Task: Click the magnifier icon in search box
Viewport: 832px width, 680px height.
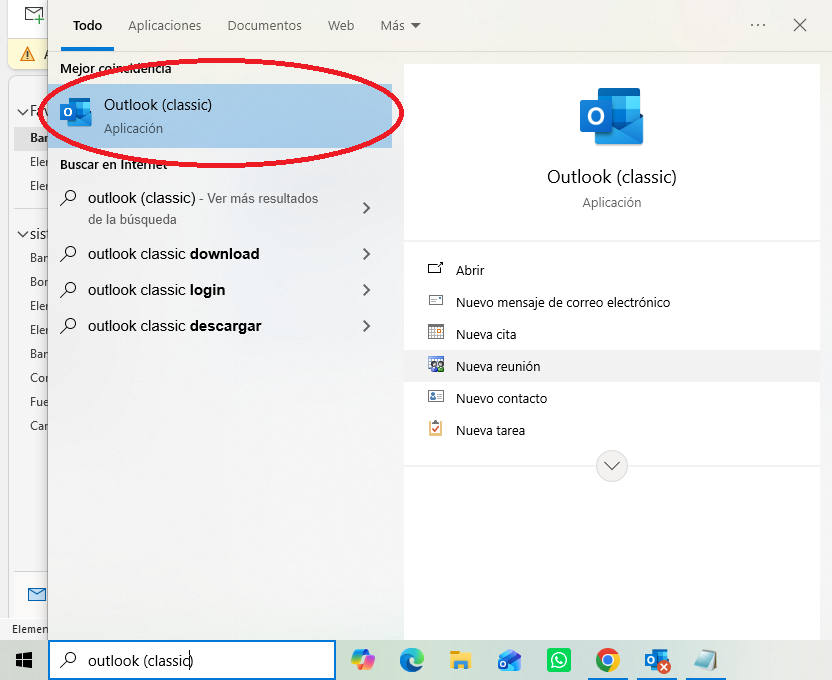Action: [68, 660]
